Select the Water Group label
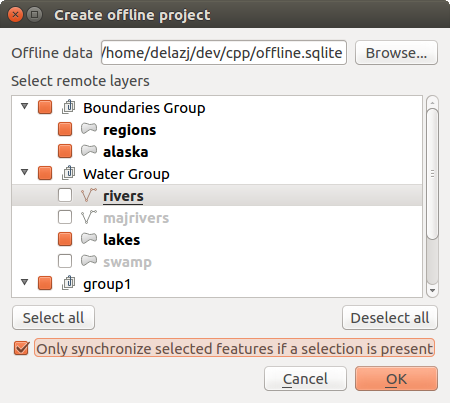The image size is (450, 403). click(126, 174)
